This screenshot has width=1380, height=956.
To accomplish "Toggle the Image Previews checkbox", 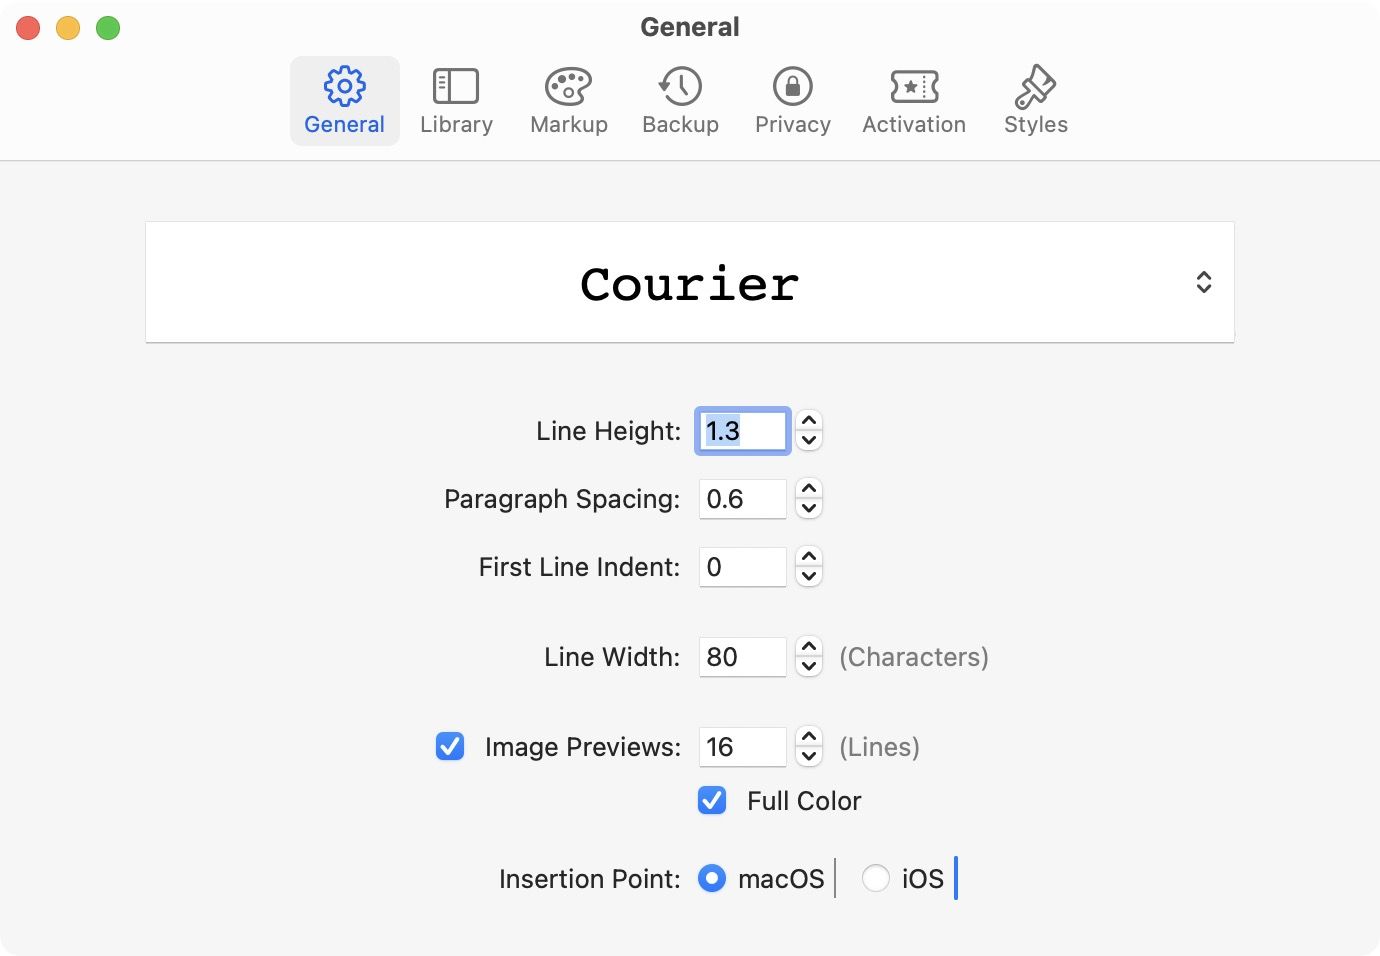I will [450, 746].
